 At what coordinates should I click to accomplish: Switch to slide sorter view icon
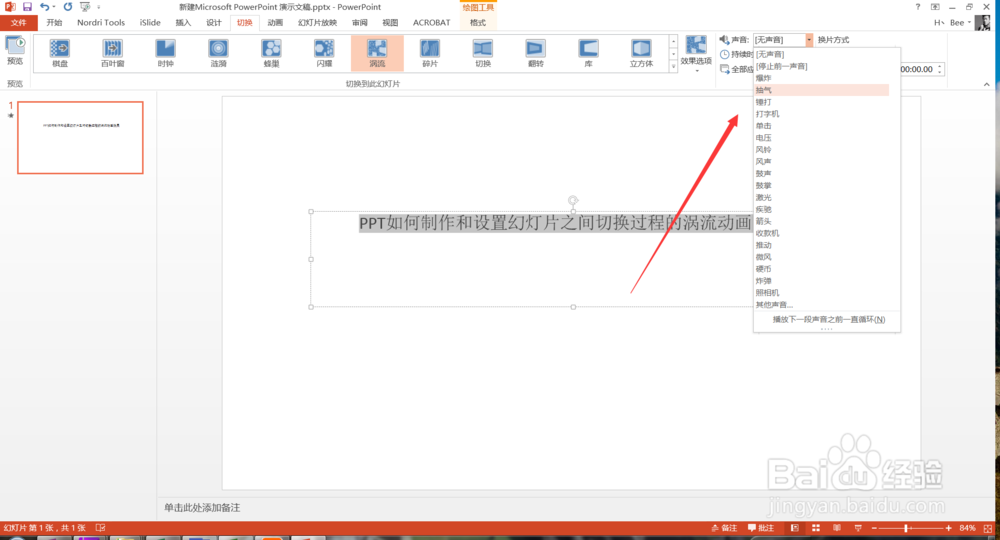816,528
